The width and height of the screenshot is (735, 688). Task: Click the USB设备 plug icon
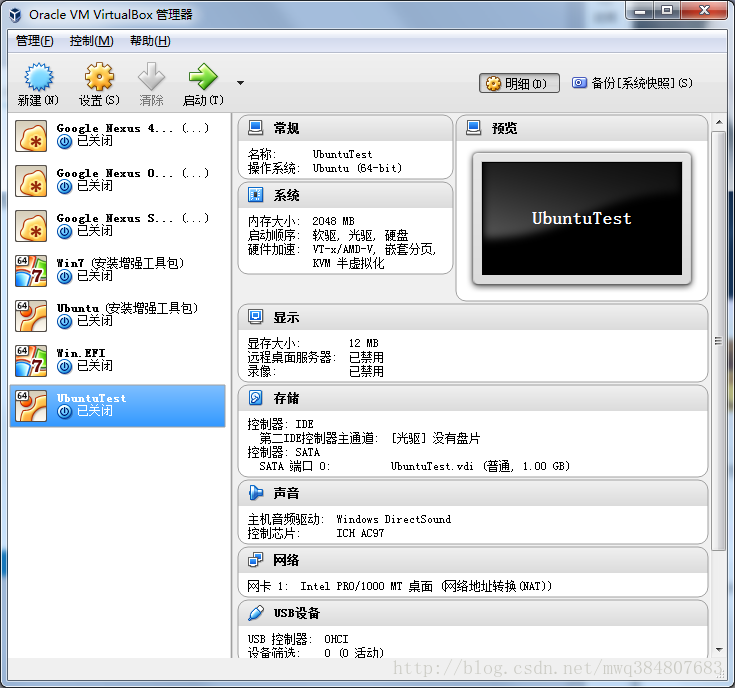(255, 613)
